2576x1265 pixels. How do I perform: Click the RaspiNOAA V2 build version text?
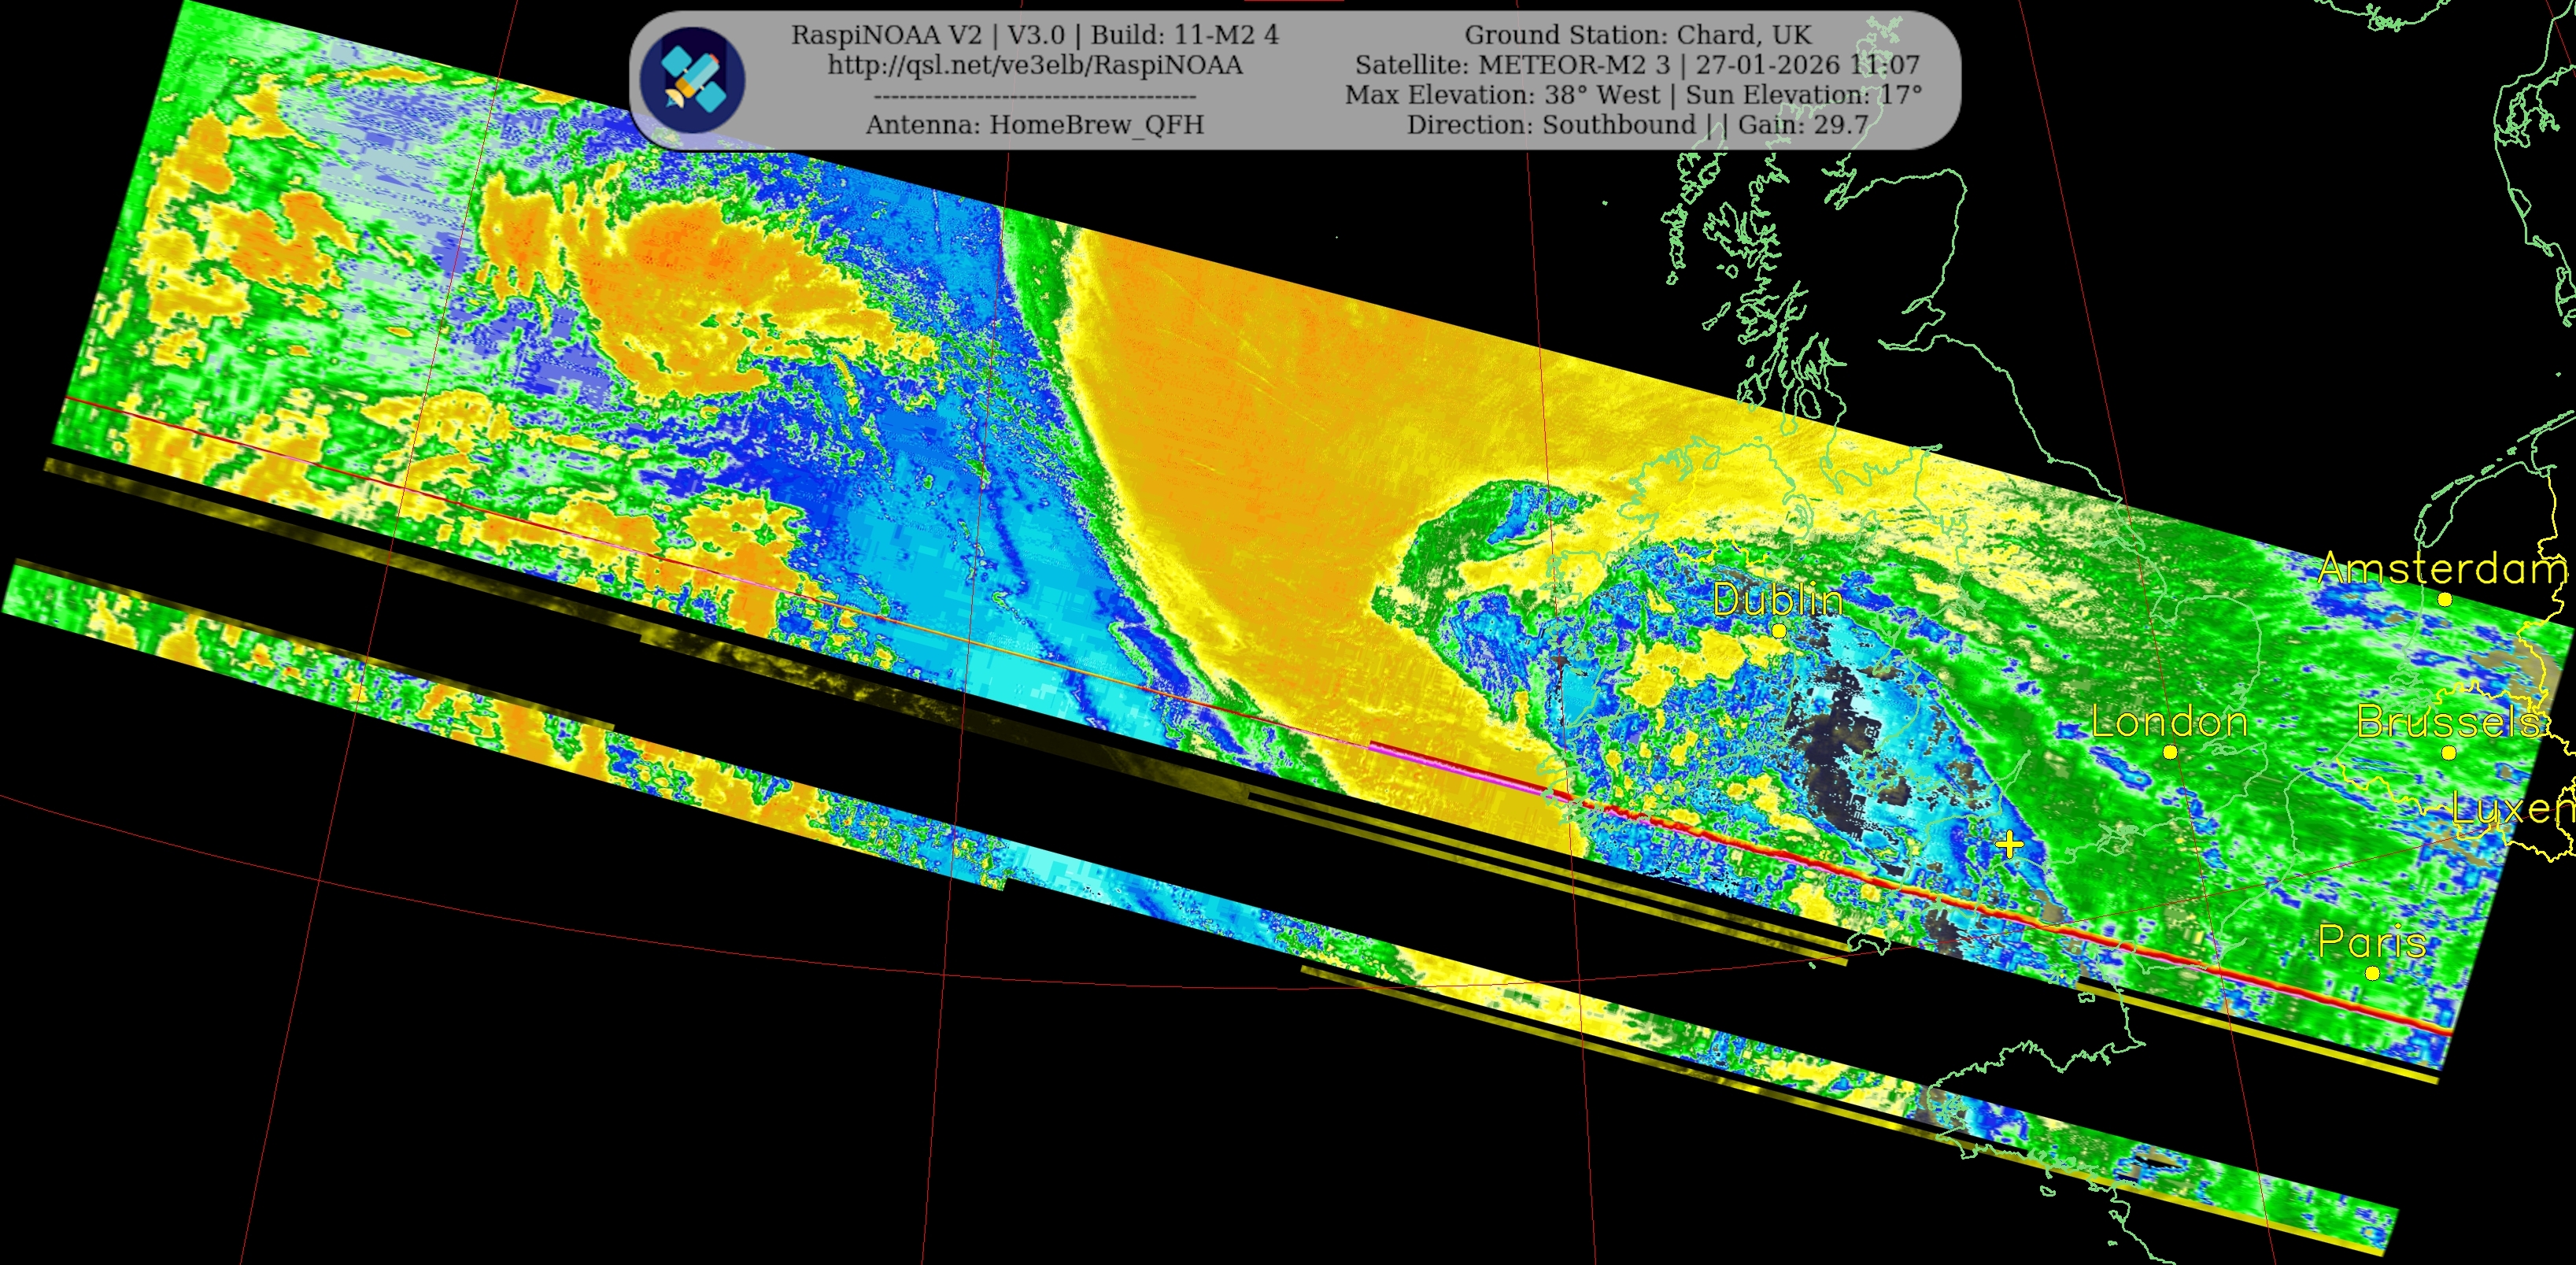[x=1035, y=35]
